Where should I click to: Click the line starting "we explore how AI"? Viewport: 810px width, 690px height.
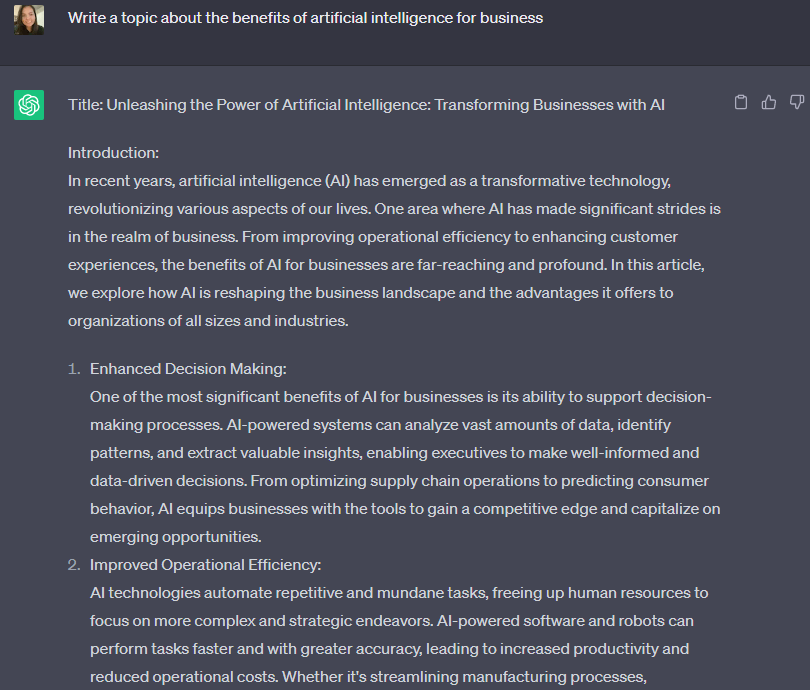[x=370, y=293]
